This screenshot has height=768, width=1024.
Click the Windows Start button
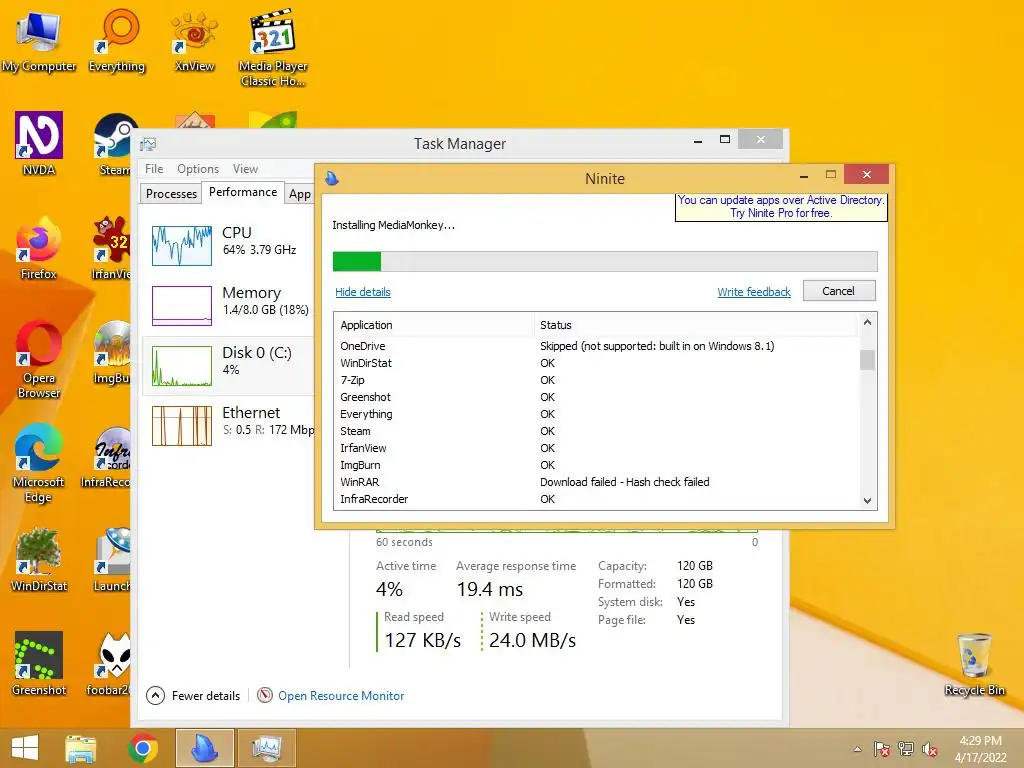(x=25, y=748)
